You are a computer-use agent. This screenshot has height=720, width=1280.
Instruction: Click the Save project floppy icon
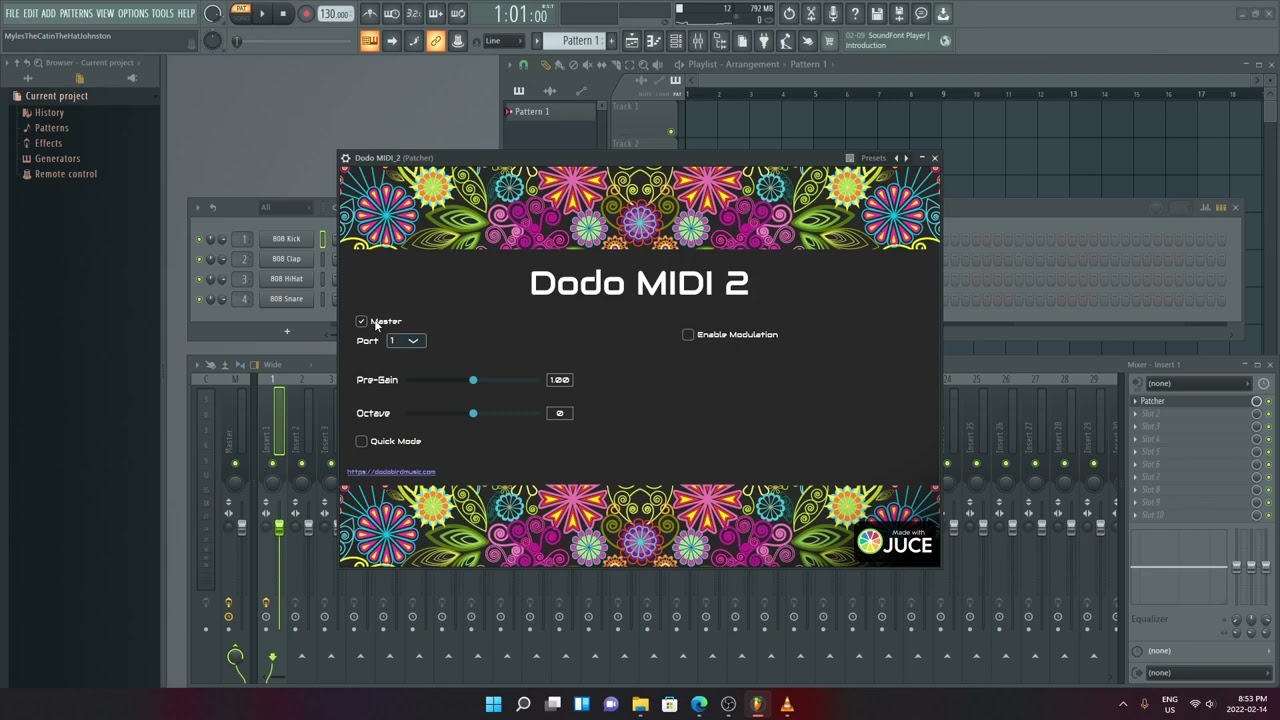tap(877, 14)
